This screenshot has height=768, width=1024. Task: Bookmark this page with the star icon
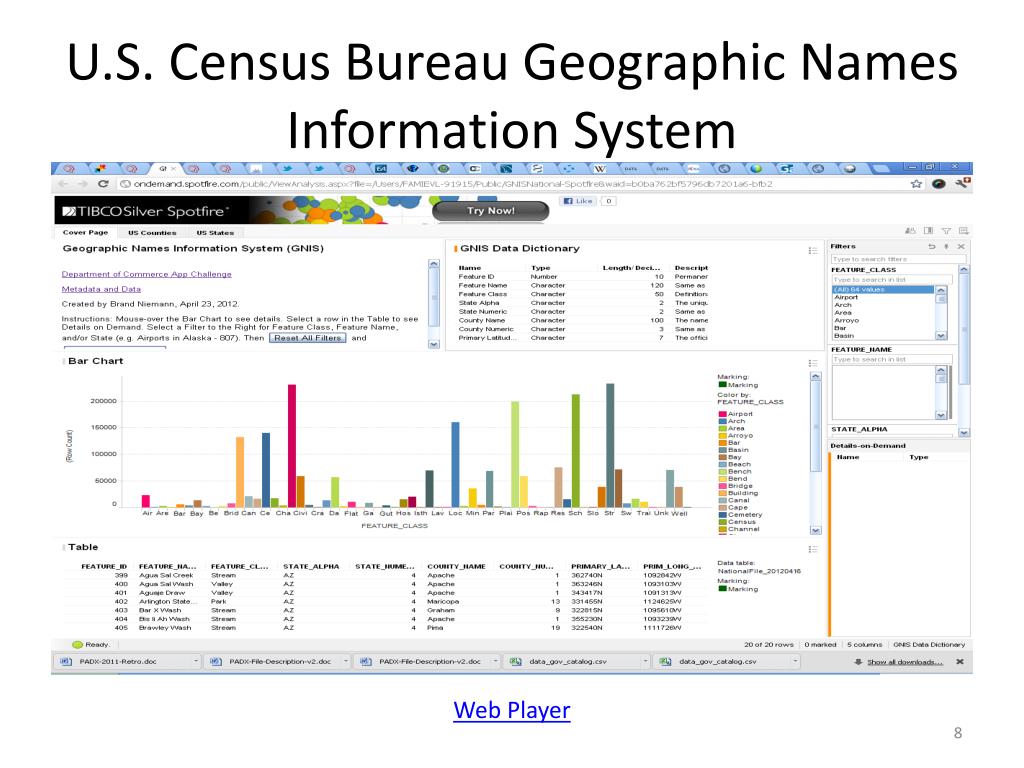[916, 184]
